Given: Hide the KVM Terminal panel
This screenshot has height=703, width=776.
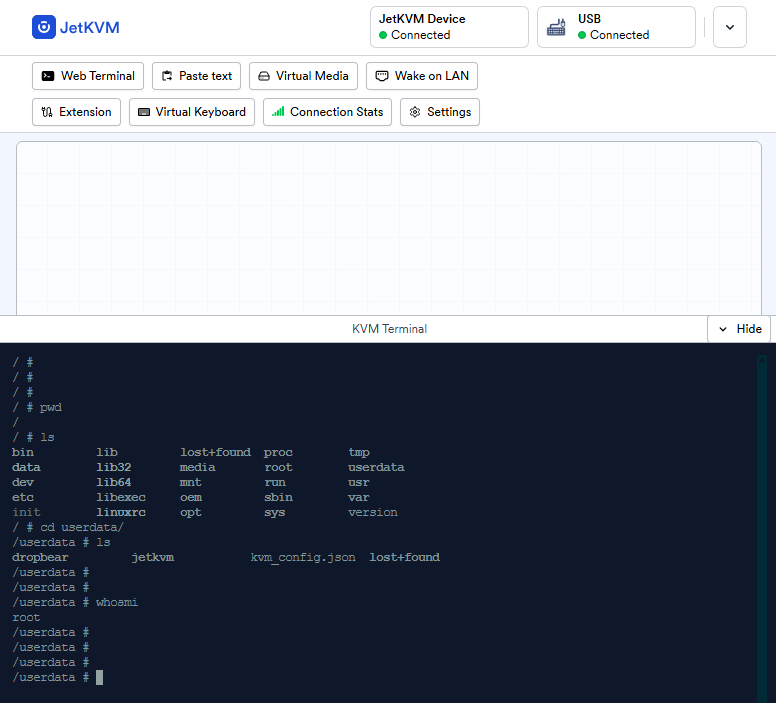Looking at the screenshot, I should (739, 329).
